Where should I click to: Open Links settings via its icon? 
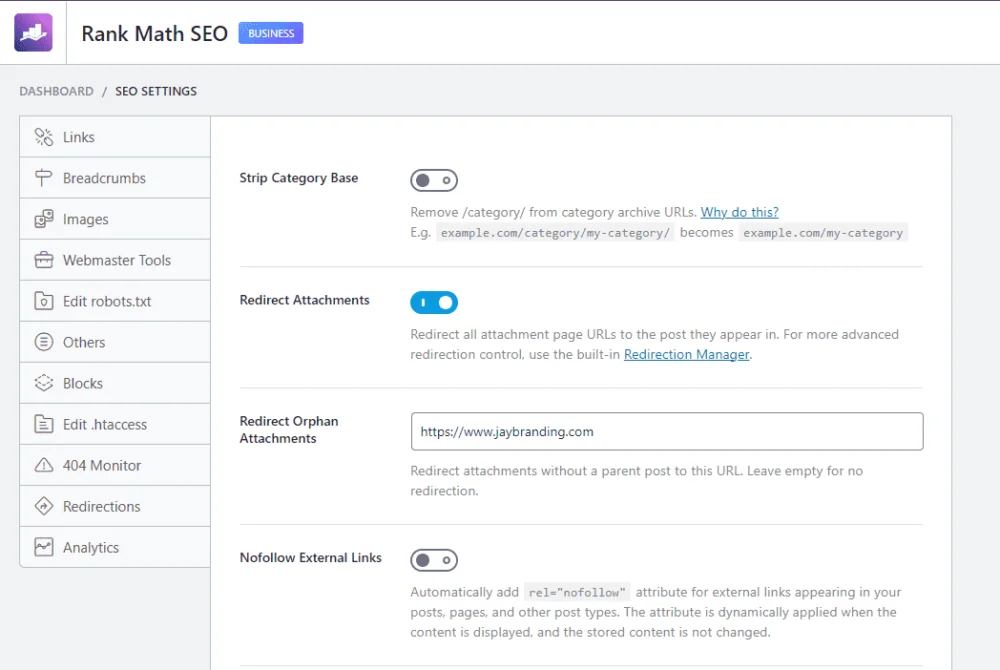click(43, 137)
